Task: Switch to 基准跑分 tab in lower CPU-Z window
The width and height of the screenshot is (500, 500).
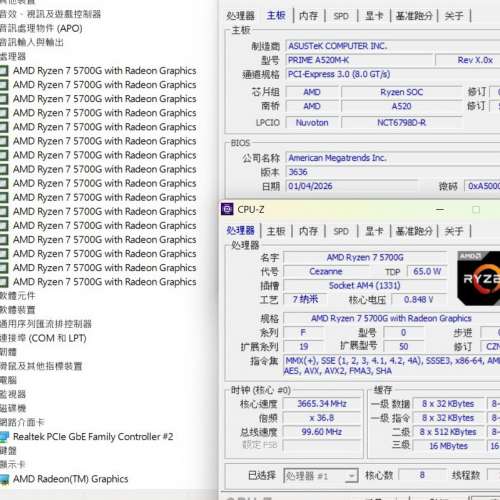Action: pos(414,231)
